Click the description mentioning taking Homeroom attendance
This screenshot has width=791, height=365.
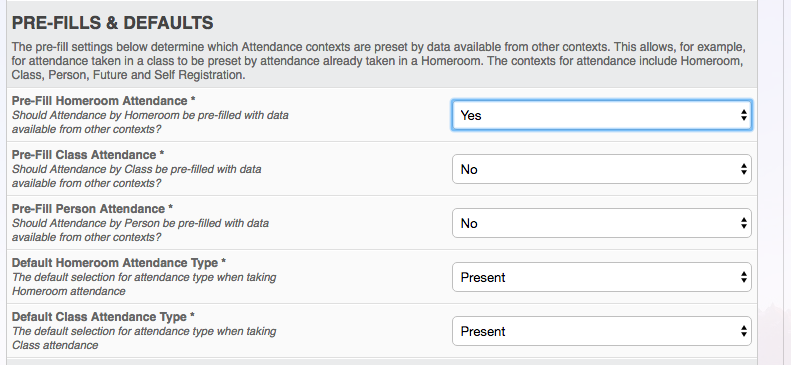pyautogui.click(x=144, y=284)
